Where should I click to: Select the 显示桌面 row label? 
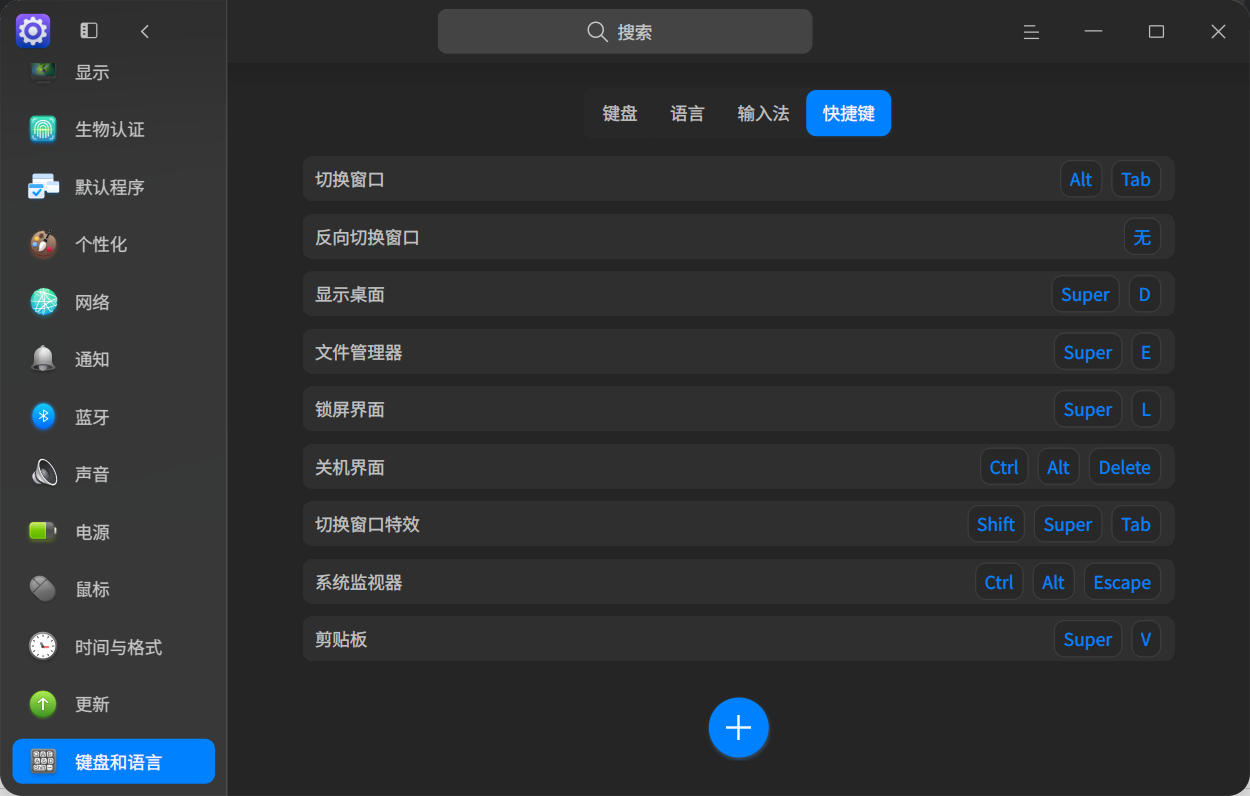point(350,295)
